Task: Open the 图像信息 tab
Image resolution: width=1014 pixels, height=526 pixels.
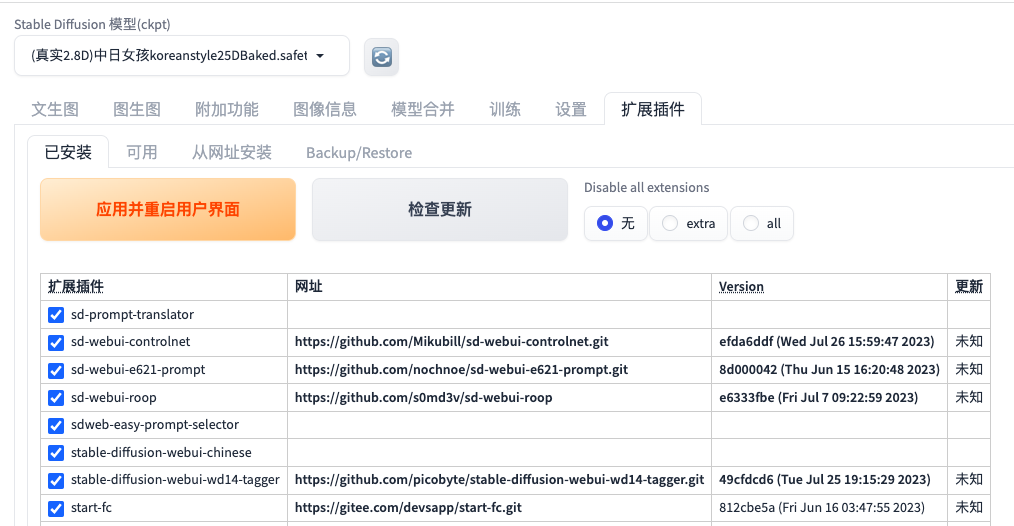Action: point(325,109)
